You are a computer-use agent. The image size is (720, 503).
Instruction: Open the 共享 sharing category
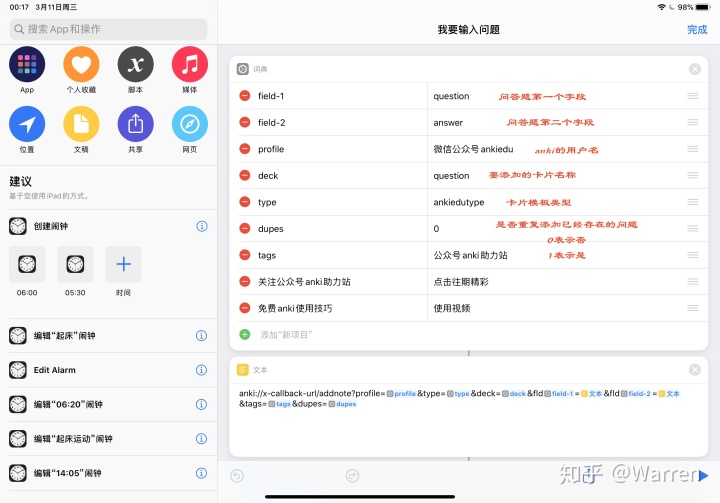pyautogui.click(x=135, y=124)
